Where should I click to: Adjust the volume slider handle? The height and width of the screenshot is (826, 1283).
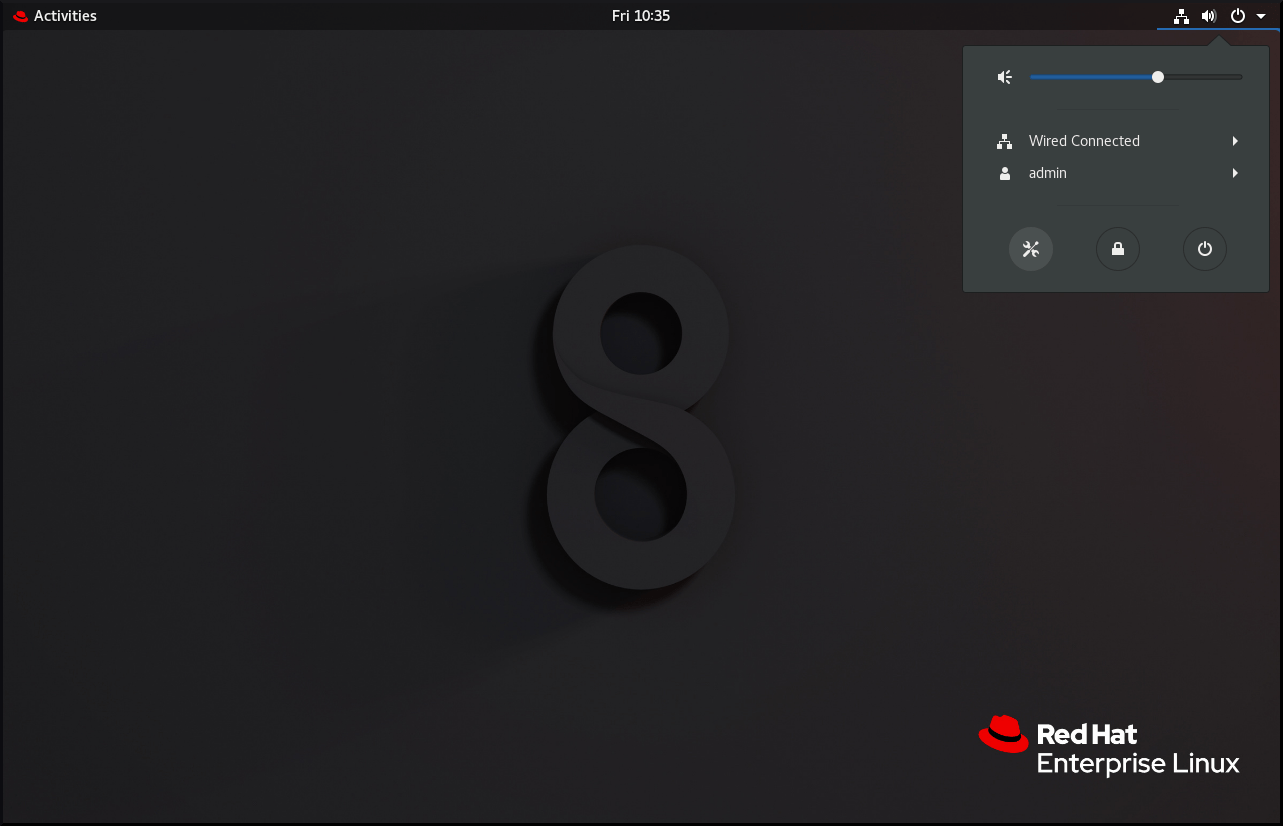(x=1157, y=76)
